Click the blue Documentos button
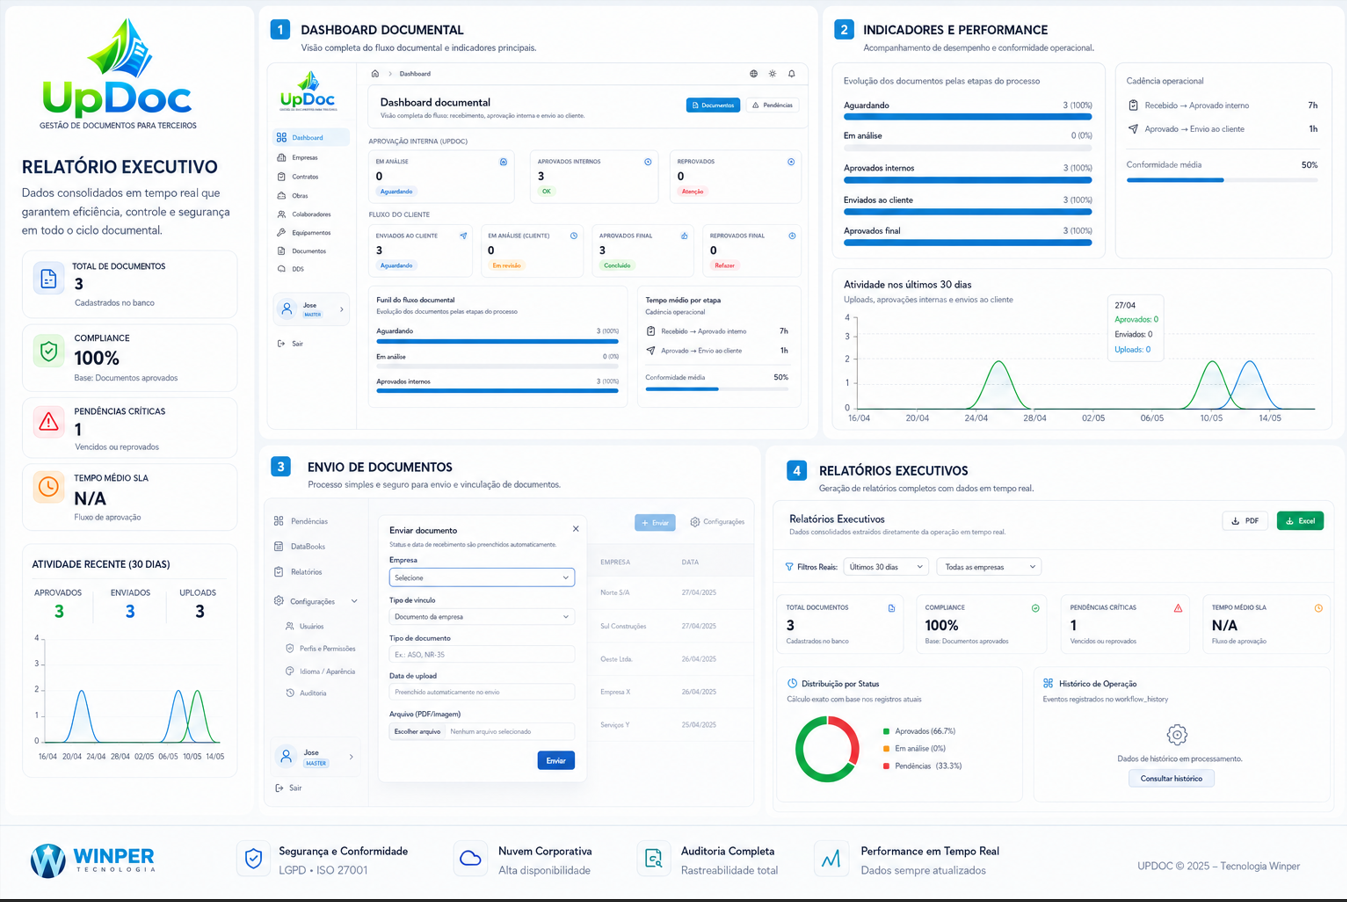The height and width of the screenshot is (902, 1347). (713, 105)
